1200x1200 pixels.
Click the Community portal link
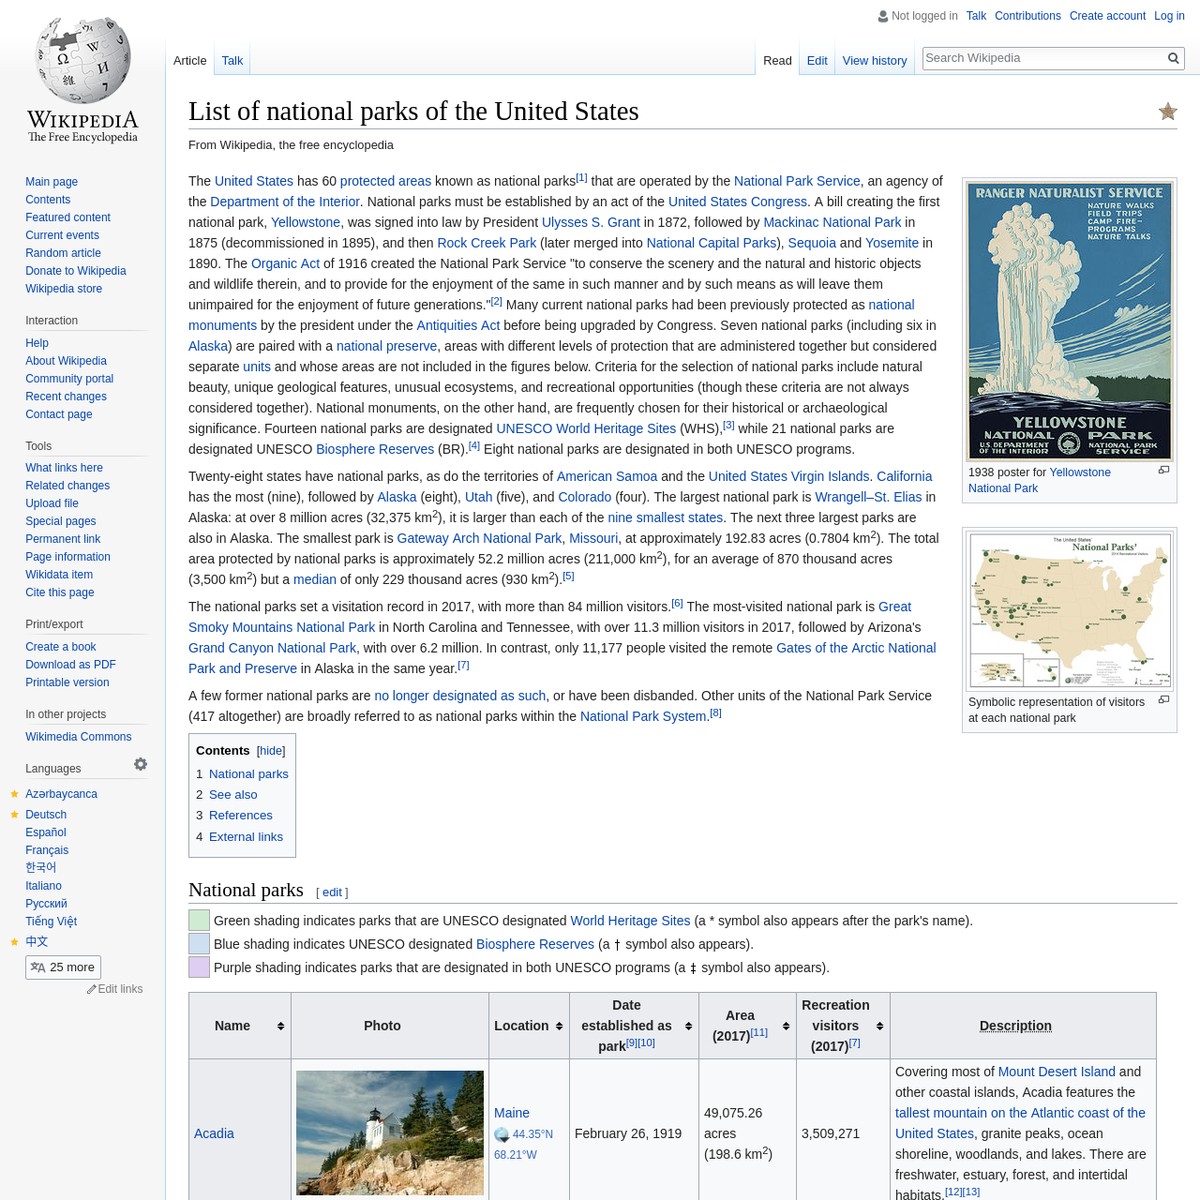click(69, 379)
